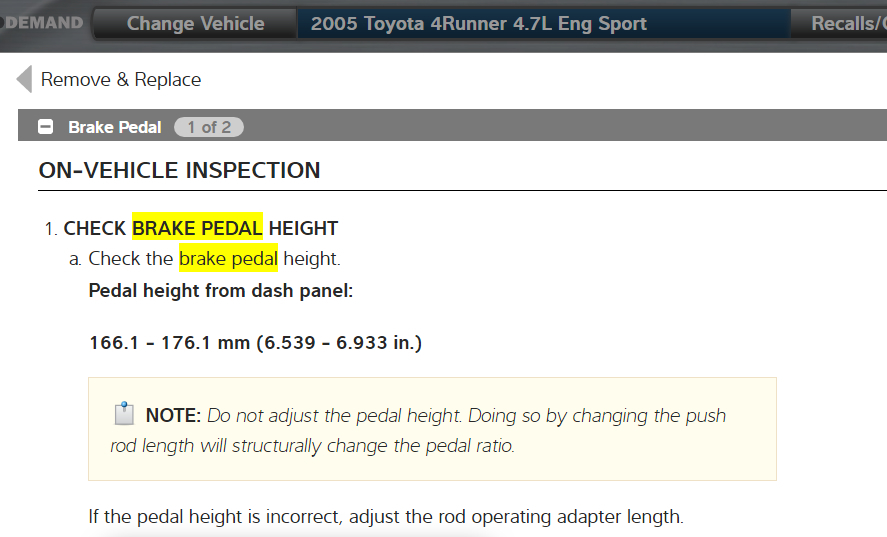Select the 2005 Toyota 4Runner vehicle tab

click(x=478, y=24)
